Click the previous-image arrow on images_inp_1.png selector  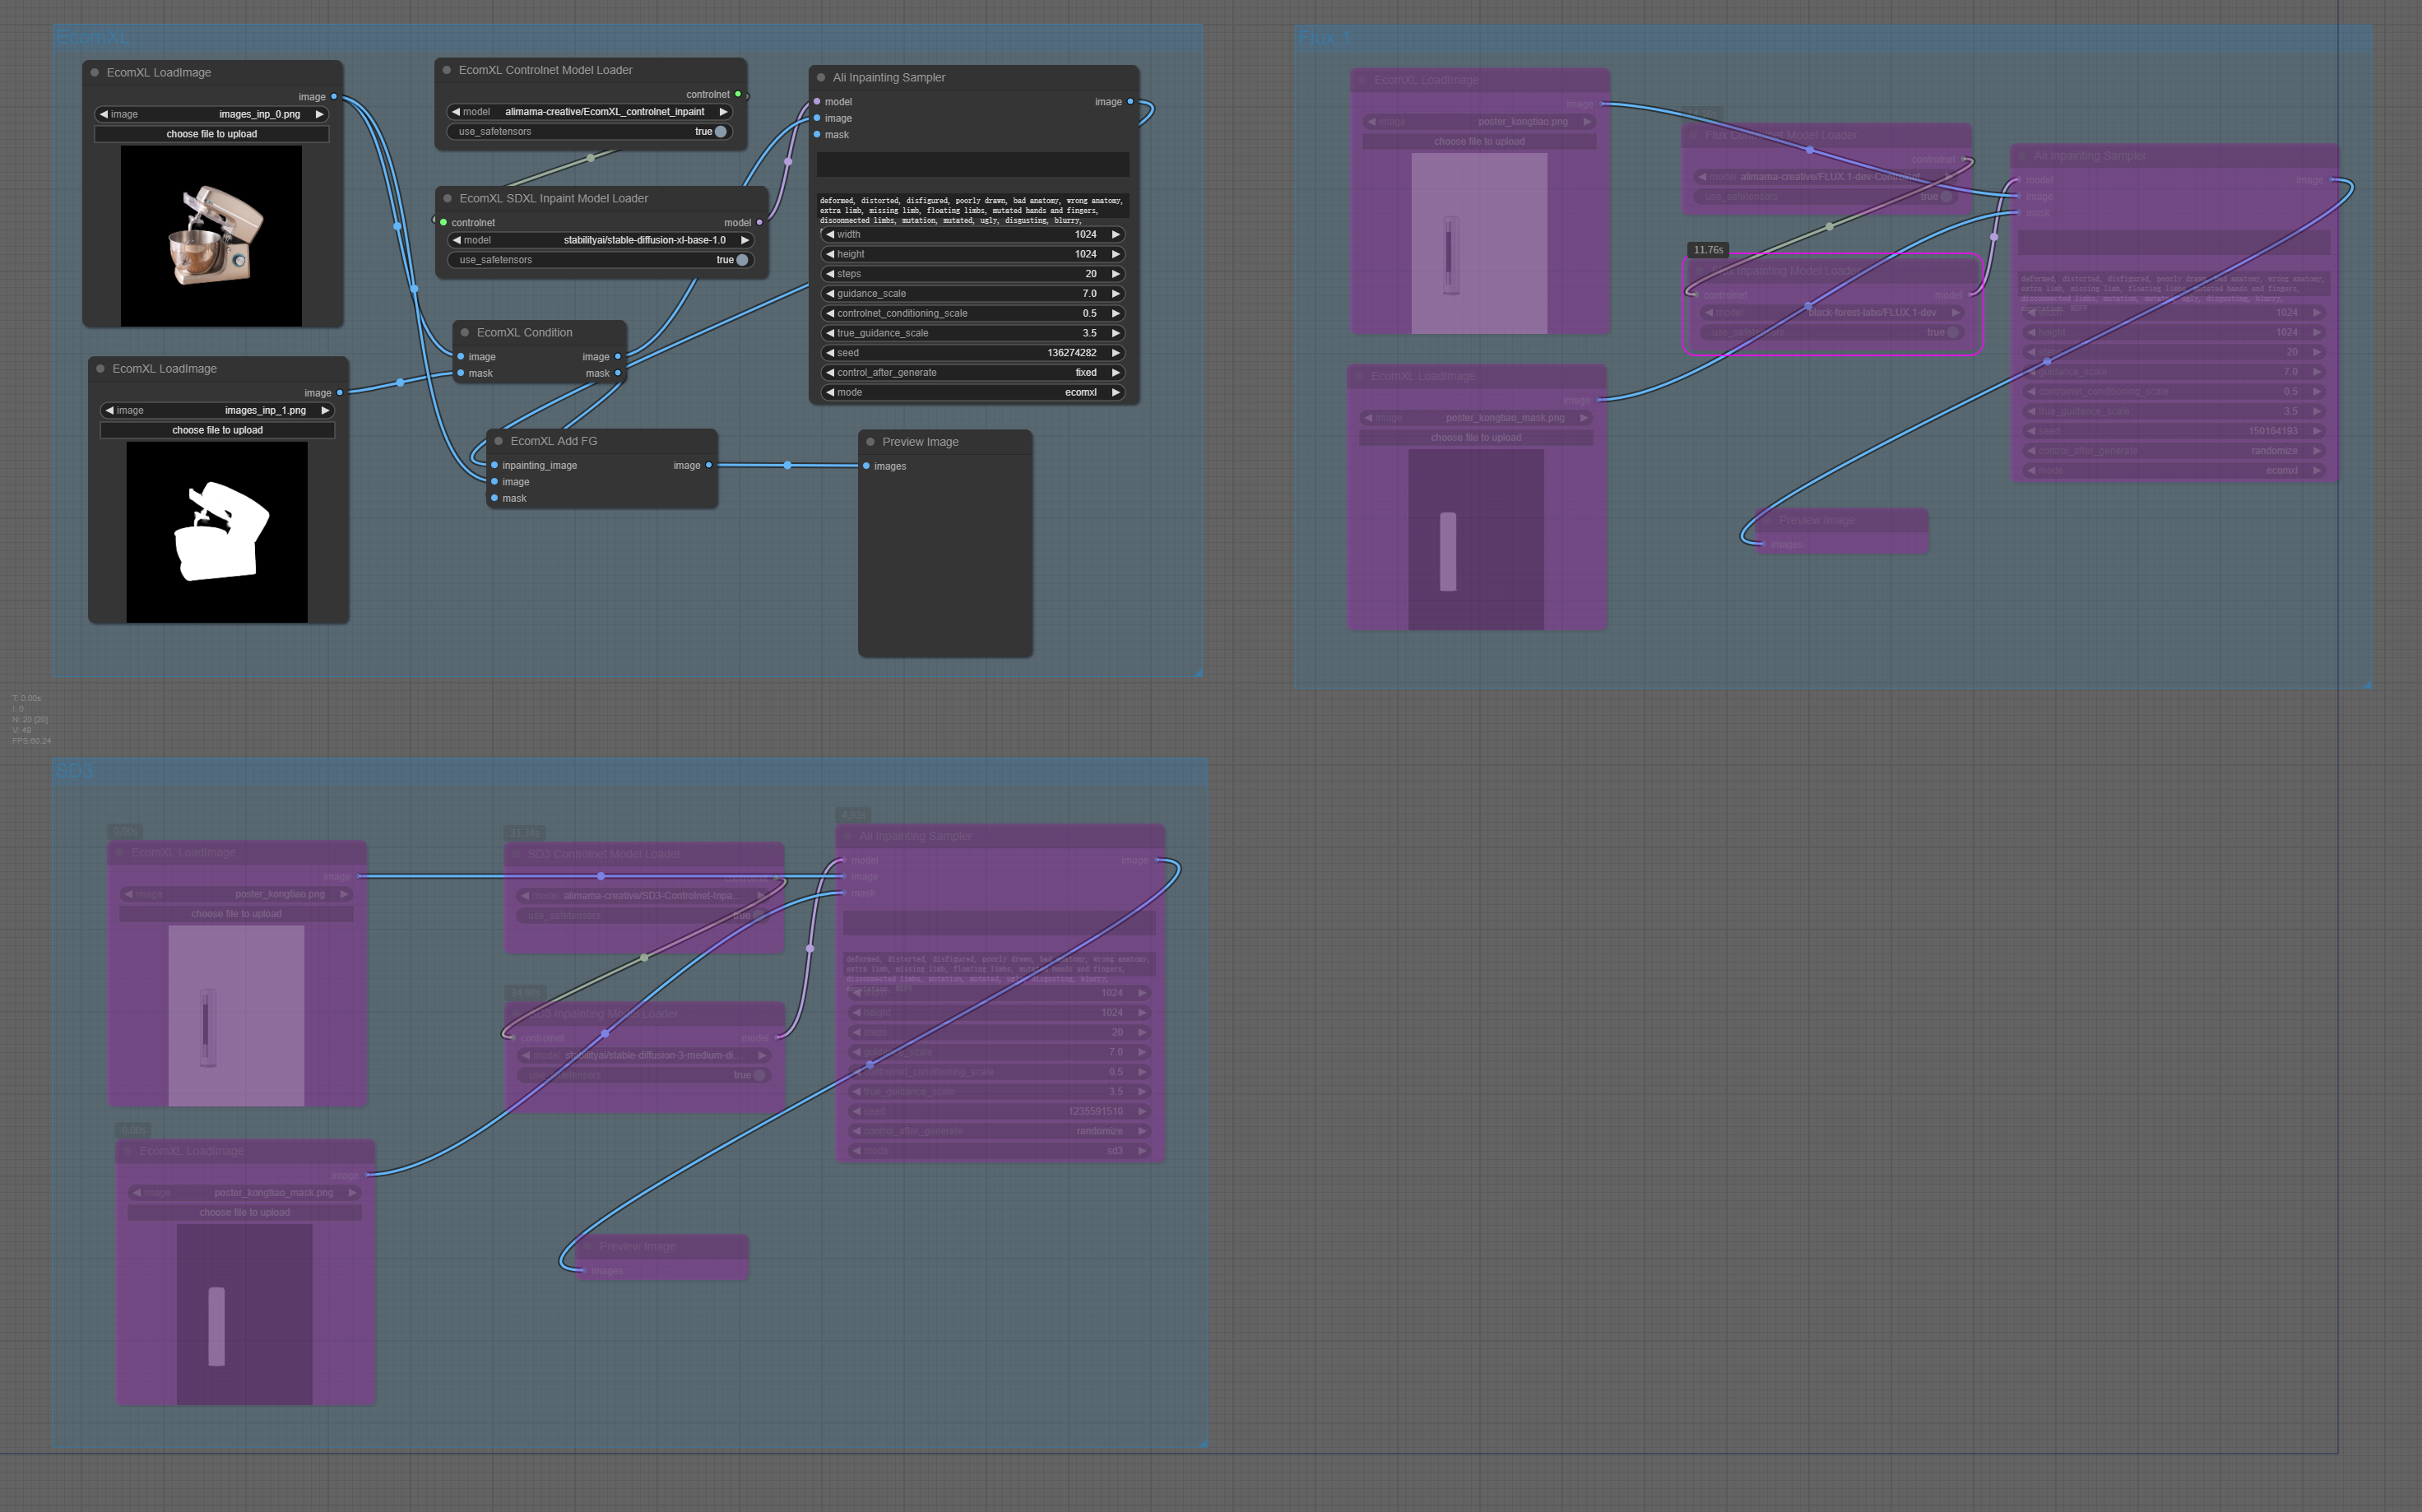click(110, 410)
